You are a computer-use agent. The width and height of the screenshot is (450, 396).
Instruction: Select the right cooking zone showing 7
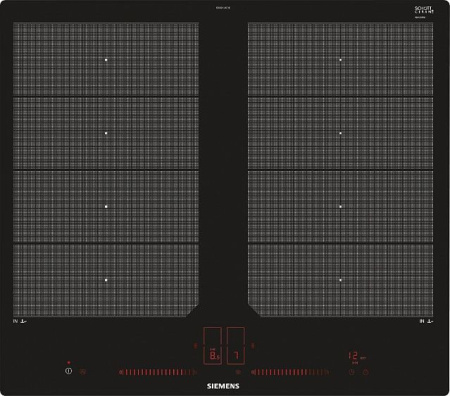[x=236, y=346]
